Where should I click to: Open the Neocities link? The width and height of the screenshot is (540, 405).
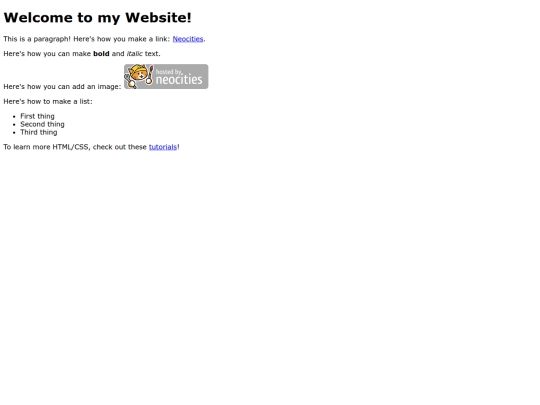(188, 39)
